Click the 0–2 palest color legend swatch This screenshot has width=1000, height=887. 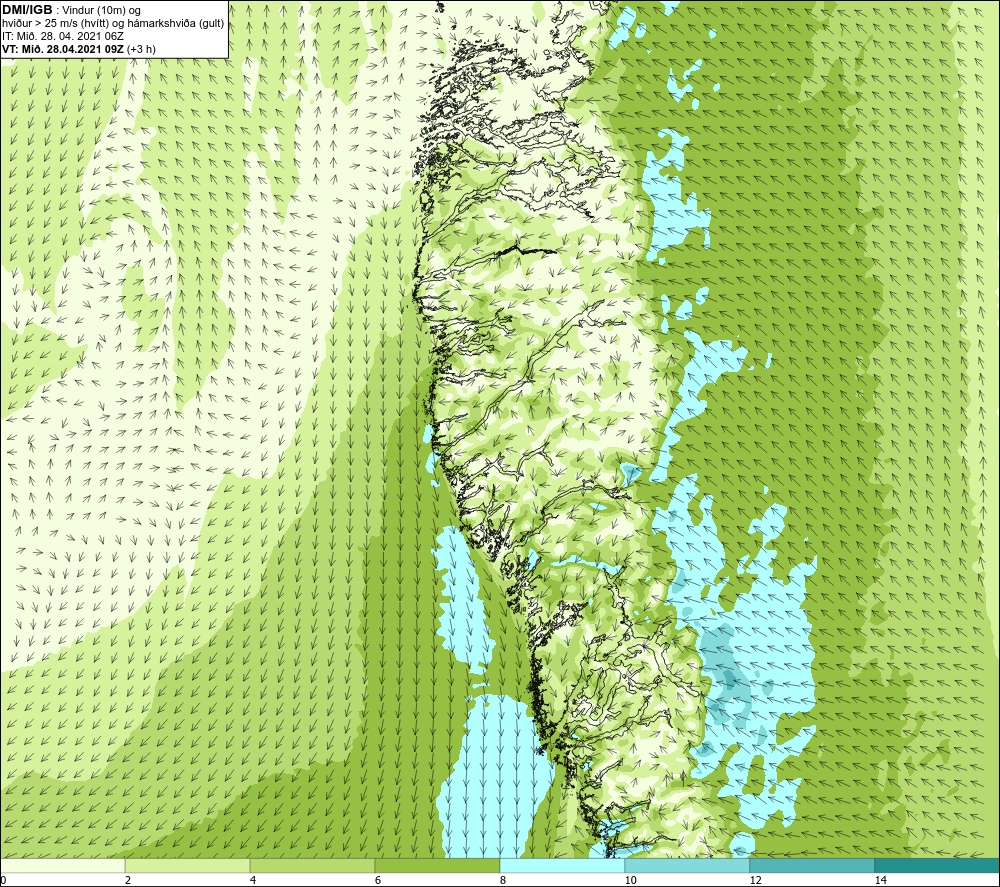62,865
